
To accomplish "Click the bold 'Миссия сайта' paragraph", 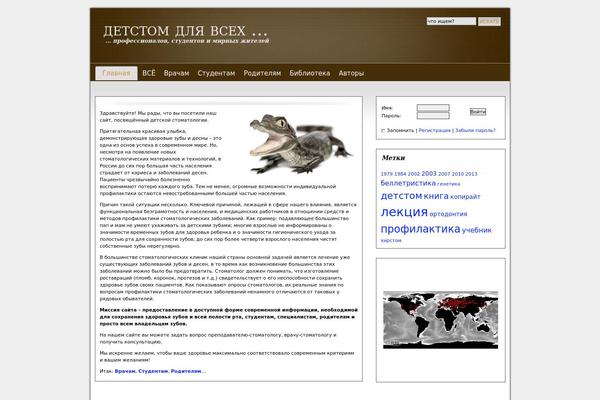I will pos(228,317).
